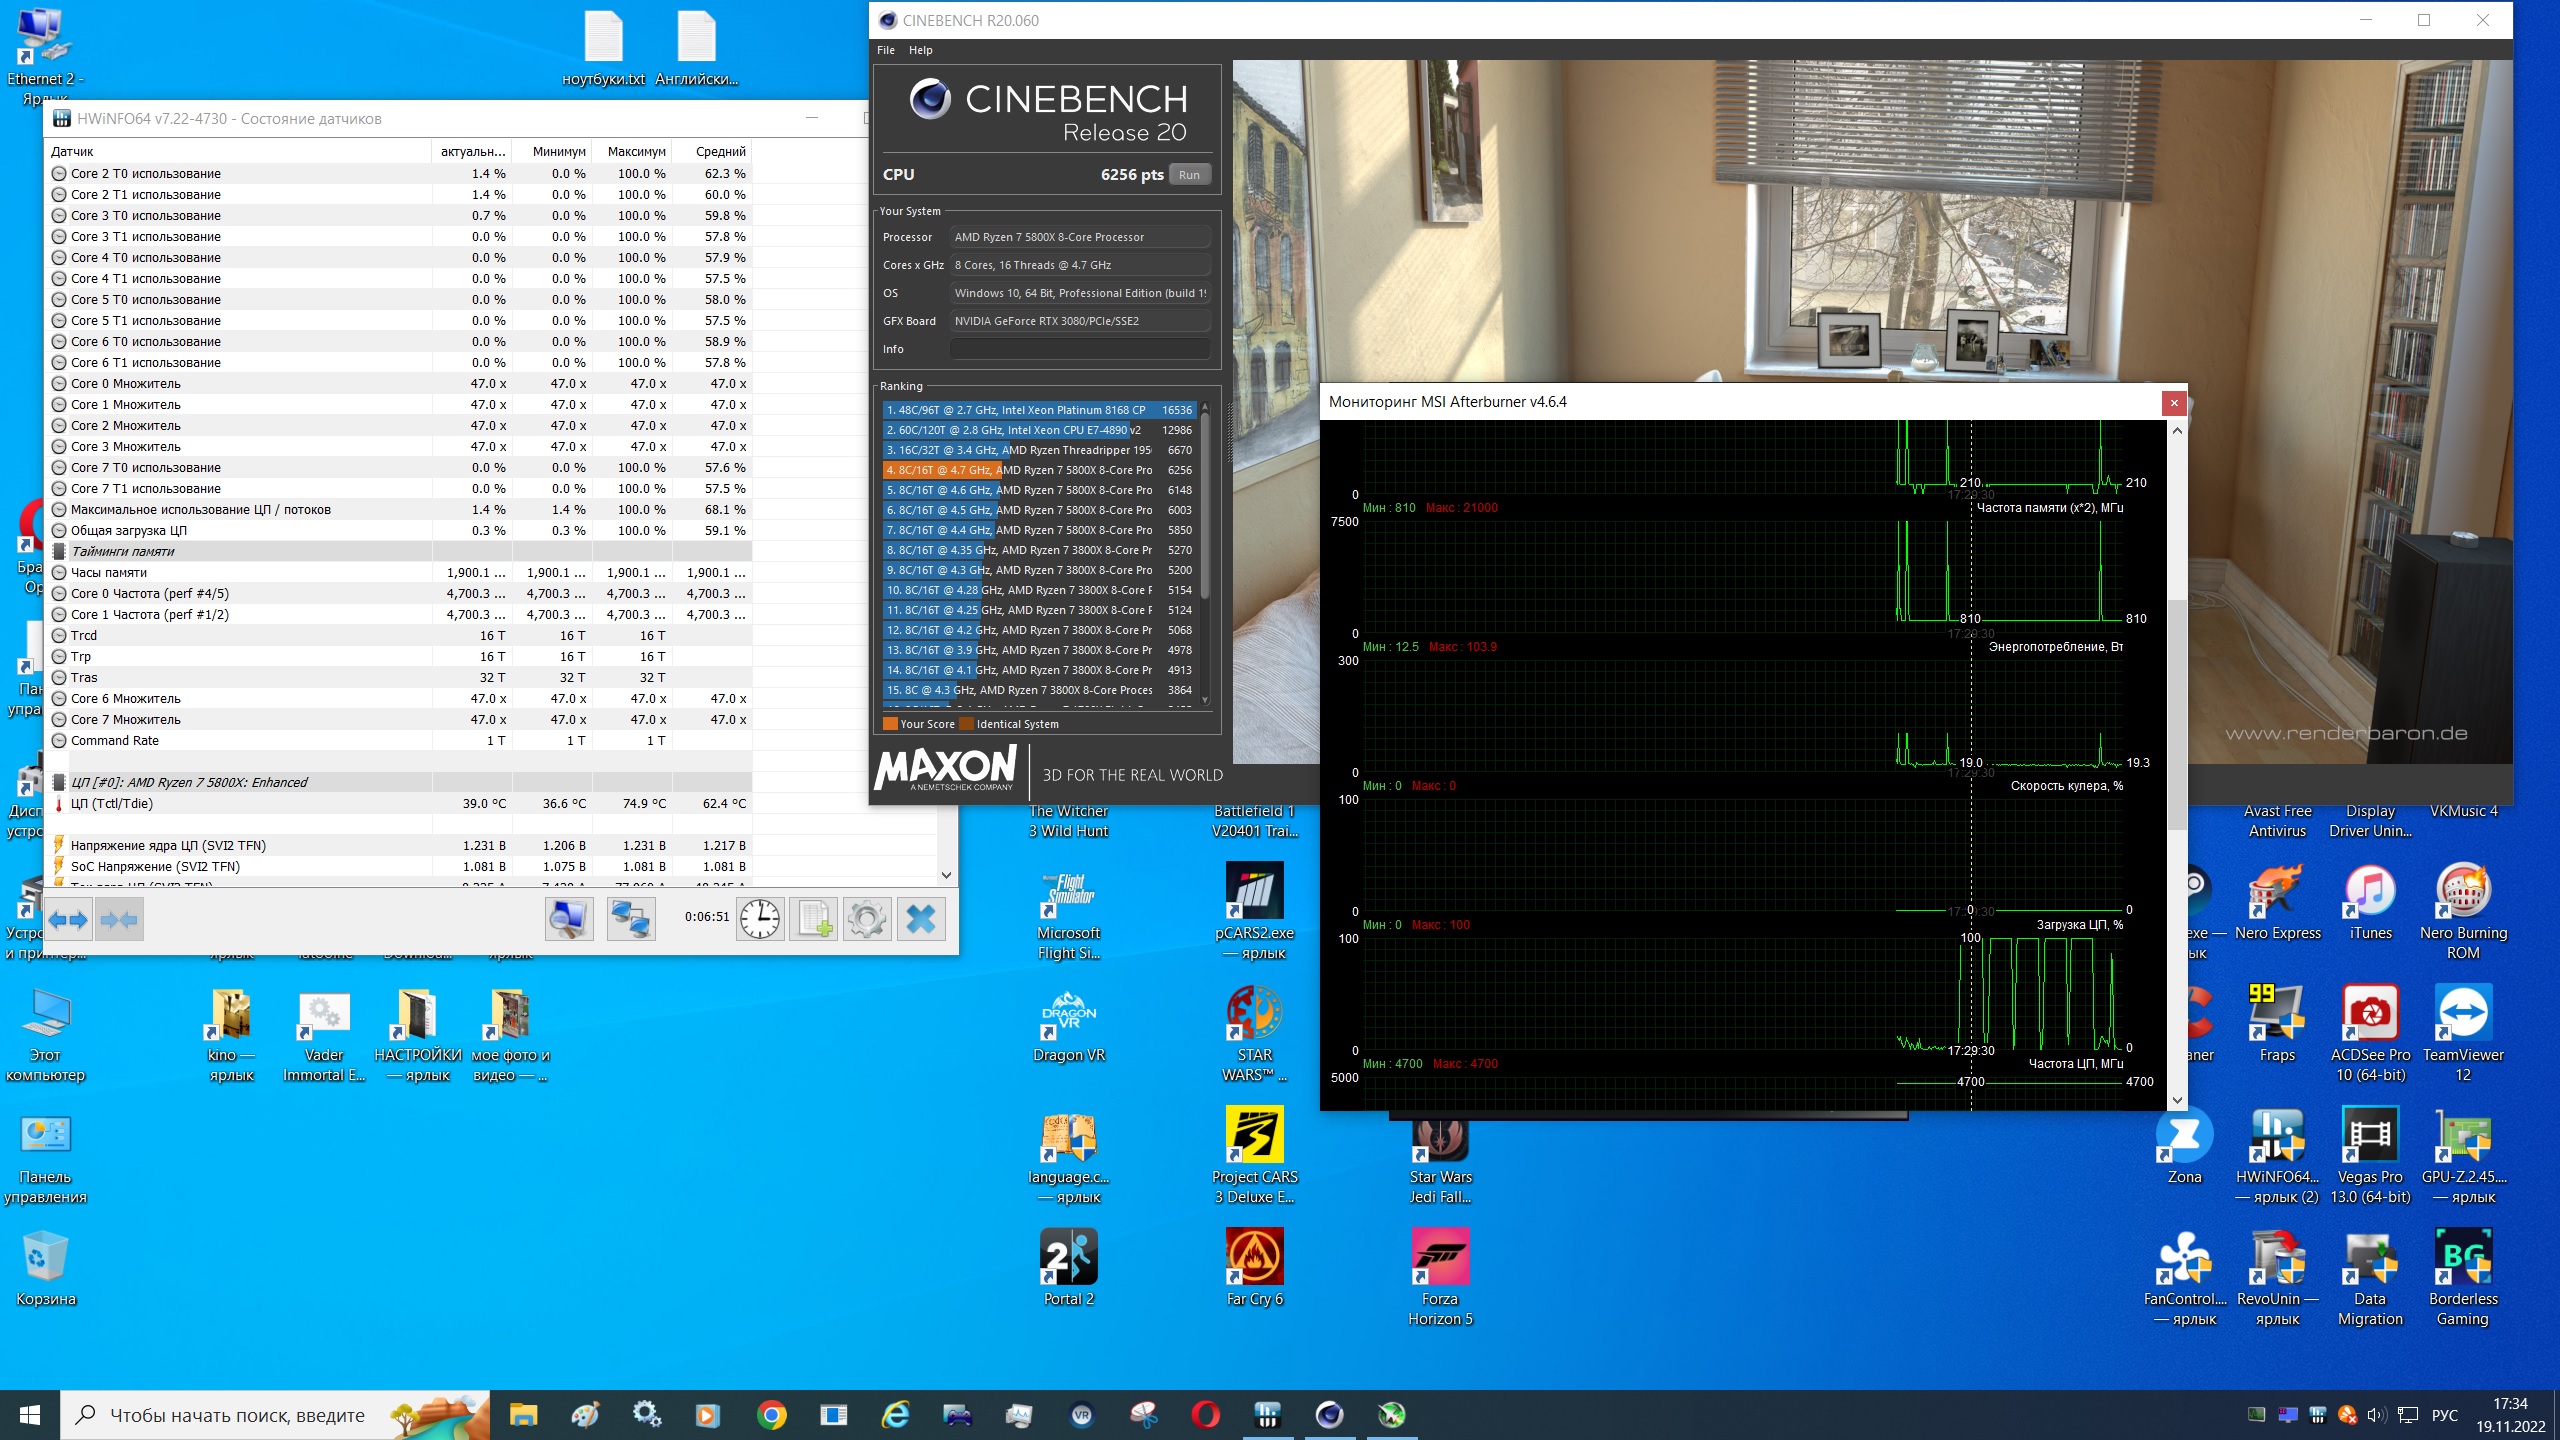Viewport: 2560px width, 1440px height.
Task: Click HWiNFO collapse columns arrows button
Action: [x=120, y=919]
